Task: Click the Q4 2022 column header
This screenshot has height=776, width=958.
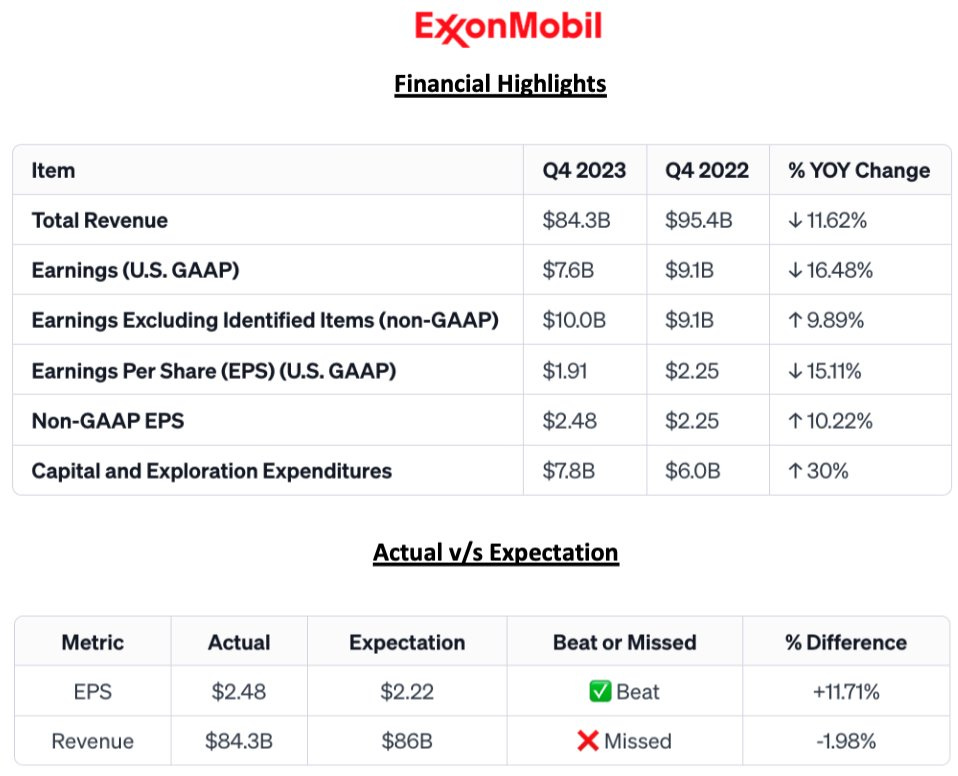Action: tap(707, 171)
